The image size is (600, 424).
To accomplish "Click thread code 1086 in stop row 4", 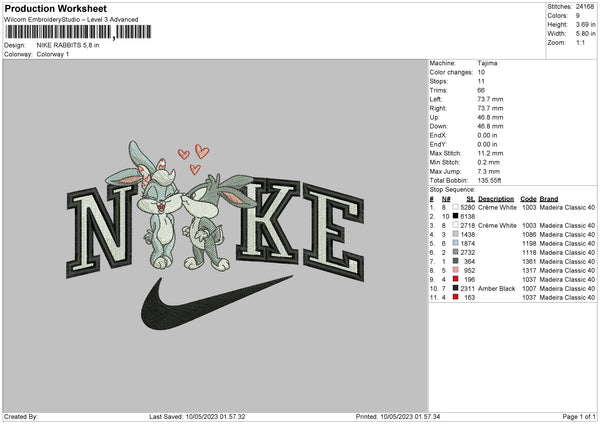I will tap(529, 235).
